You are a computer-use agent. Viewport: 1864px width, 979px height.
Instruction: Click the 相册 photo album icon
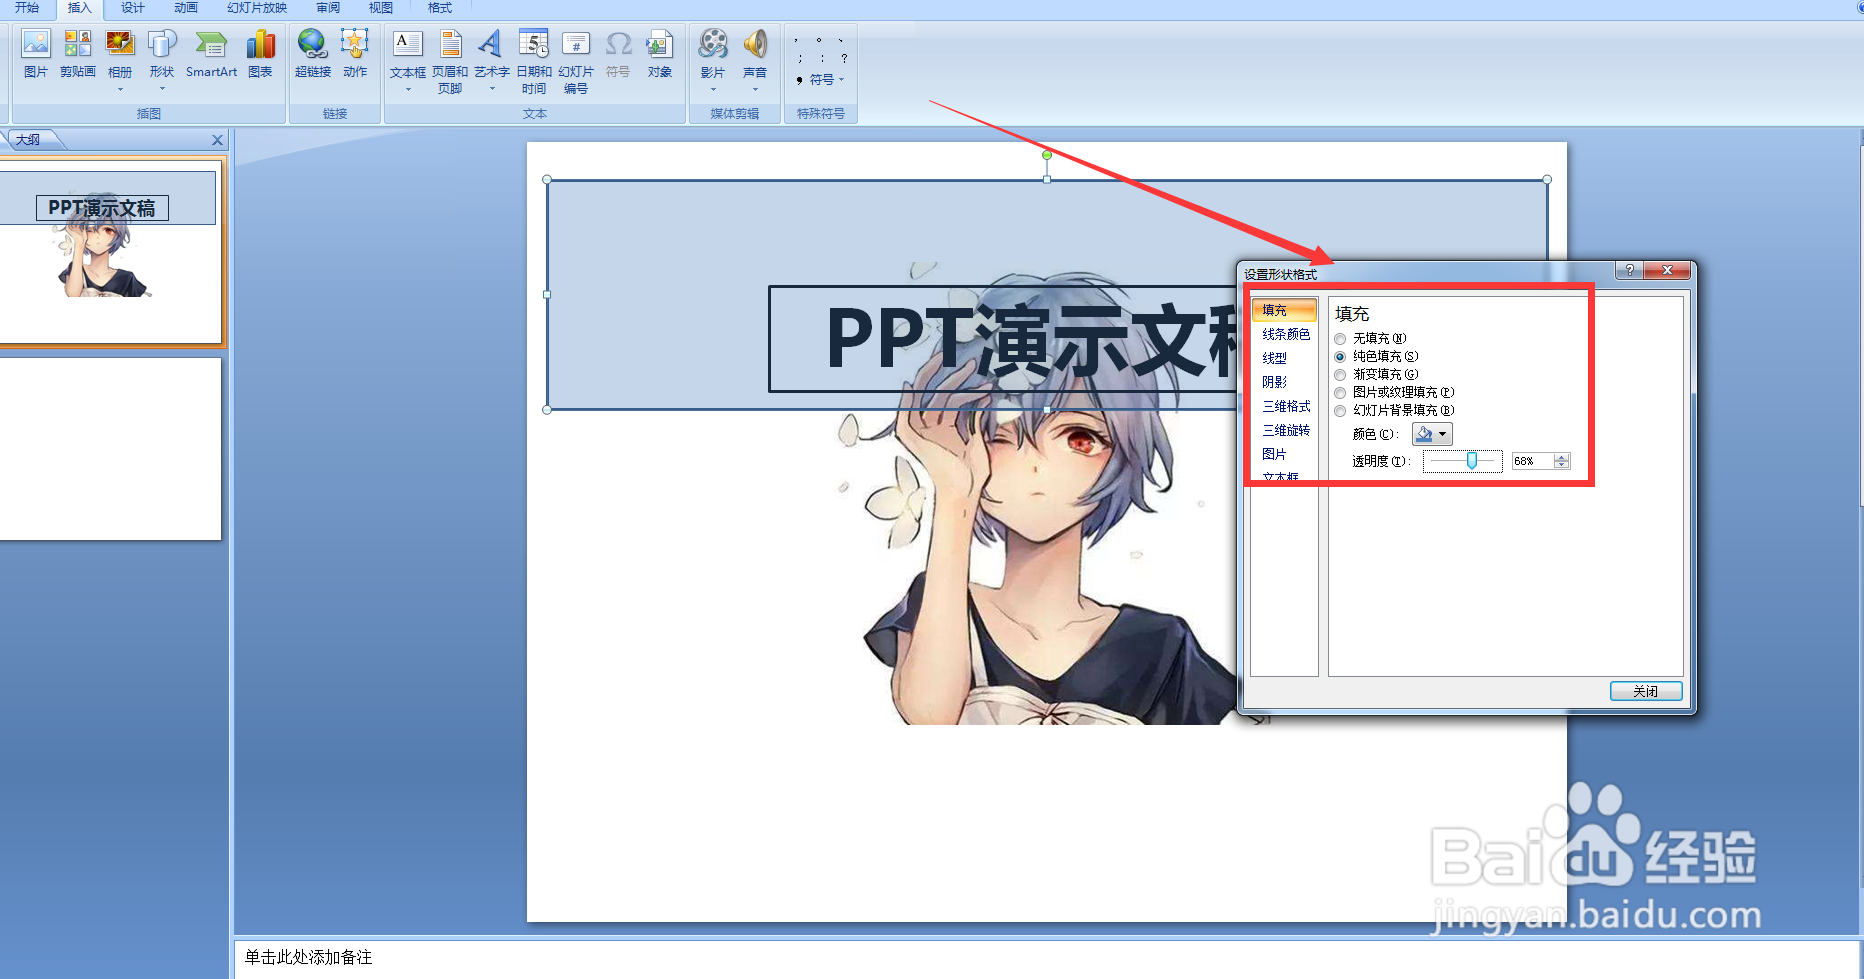(120, 44)
